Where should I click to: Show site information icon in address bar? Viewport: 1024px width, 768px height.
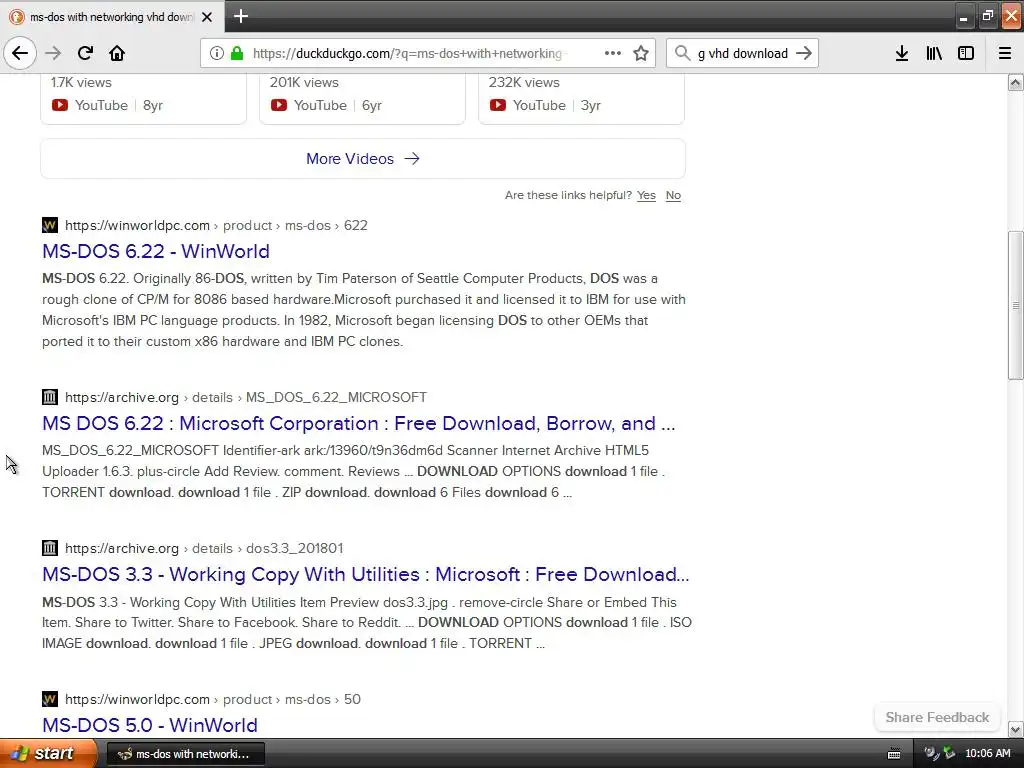[217, 54]
